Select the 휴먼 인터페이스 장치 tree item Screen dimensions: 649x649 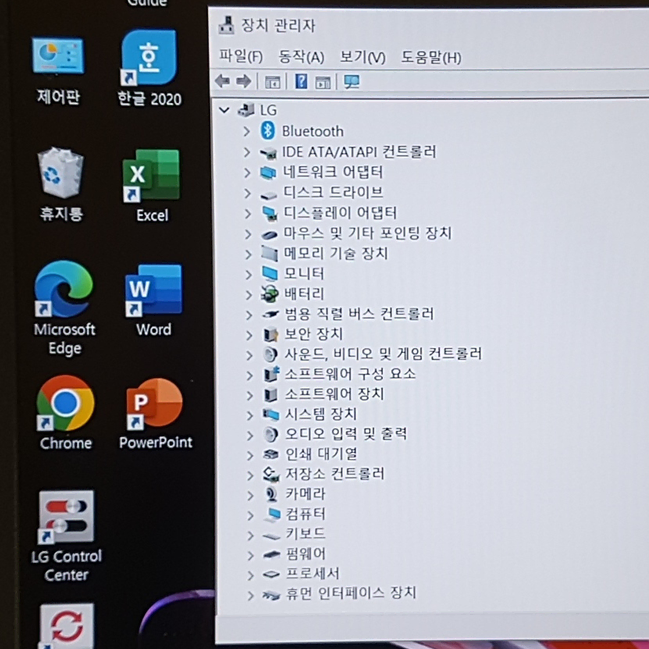tap(351, 594)
